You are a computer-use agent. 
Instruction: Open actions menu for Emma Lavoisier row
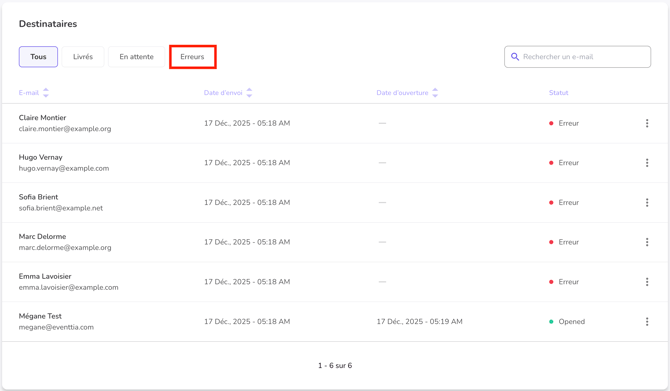(646, 282)
